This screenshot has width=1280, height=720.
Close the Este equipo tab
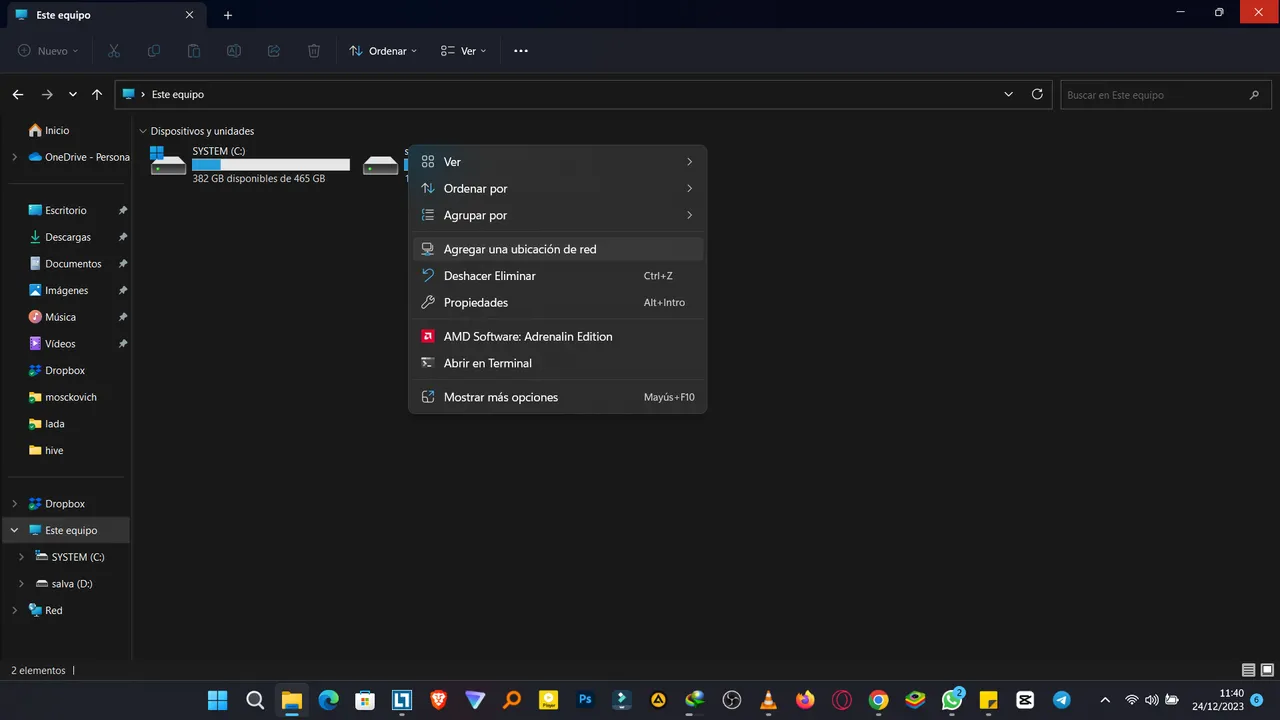(x=189, y=15)
